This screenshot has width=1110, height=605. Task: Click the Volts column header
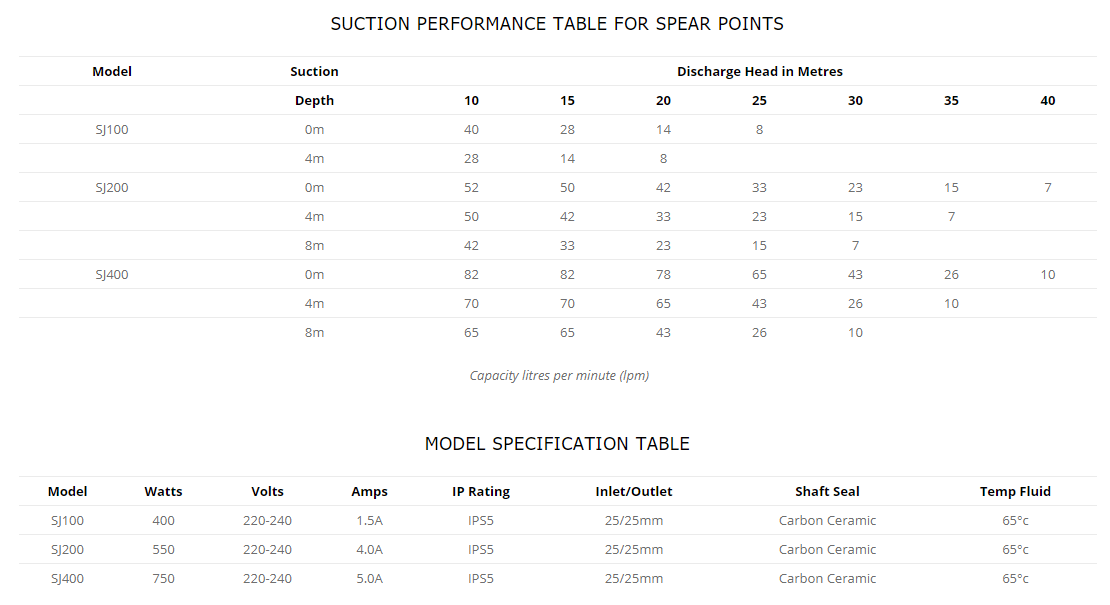coord(267,491)
